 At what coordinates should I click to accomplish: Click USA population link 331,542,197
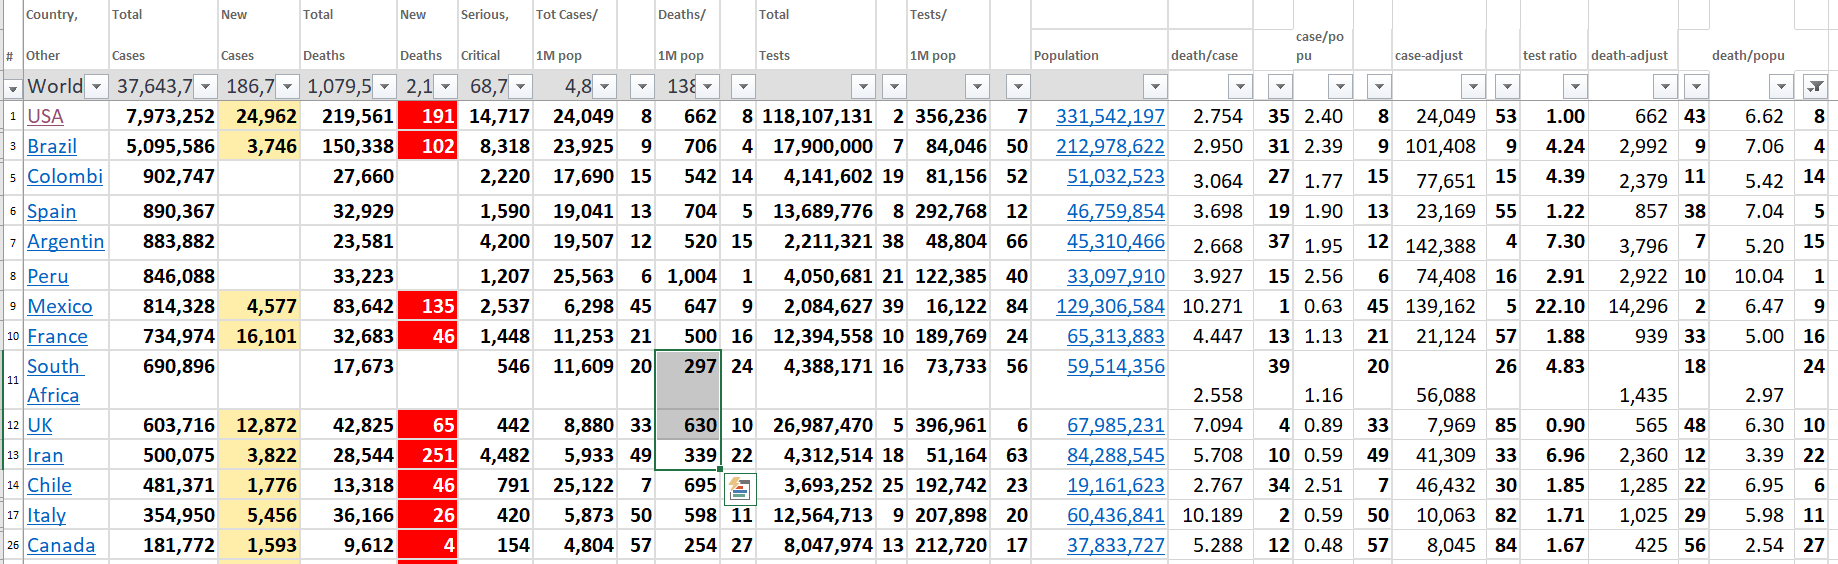pos(1110,116)
